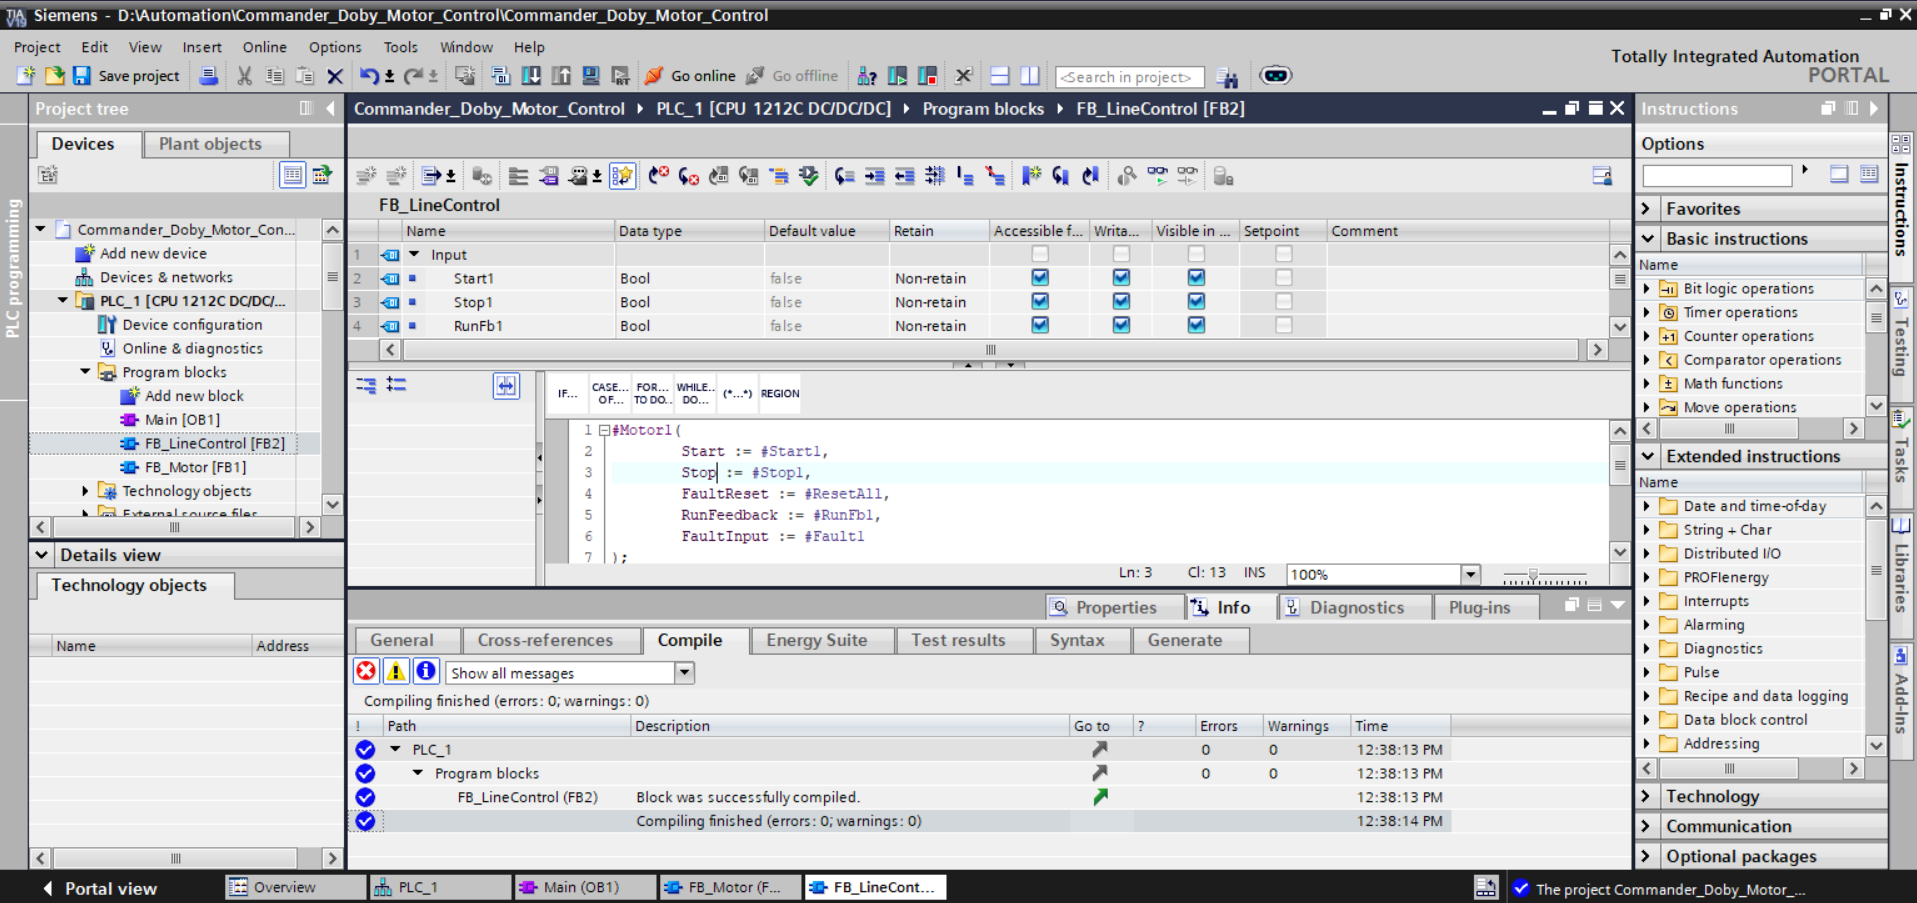
Task: Collapse Program blocks folder in project tree
Action: coord(85,372)
